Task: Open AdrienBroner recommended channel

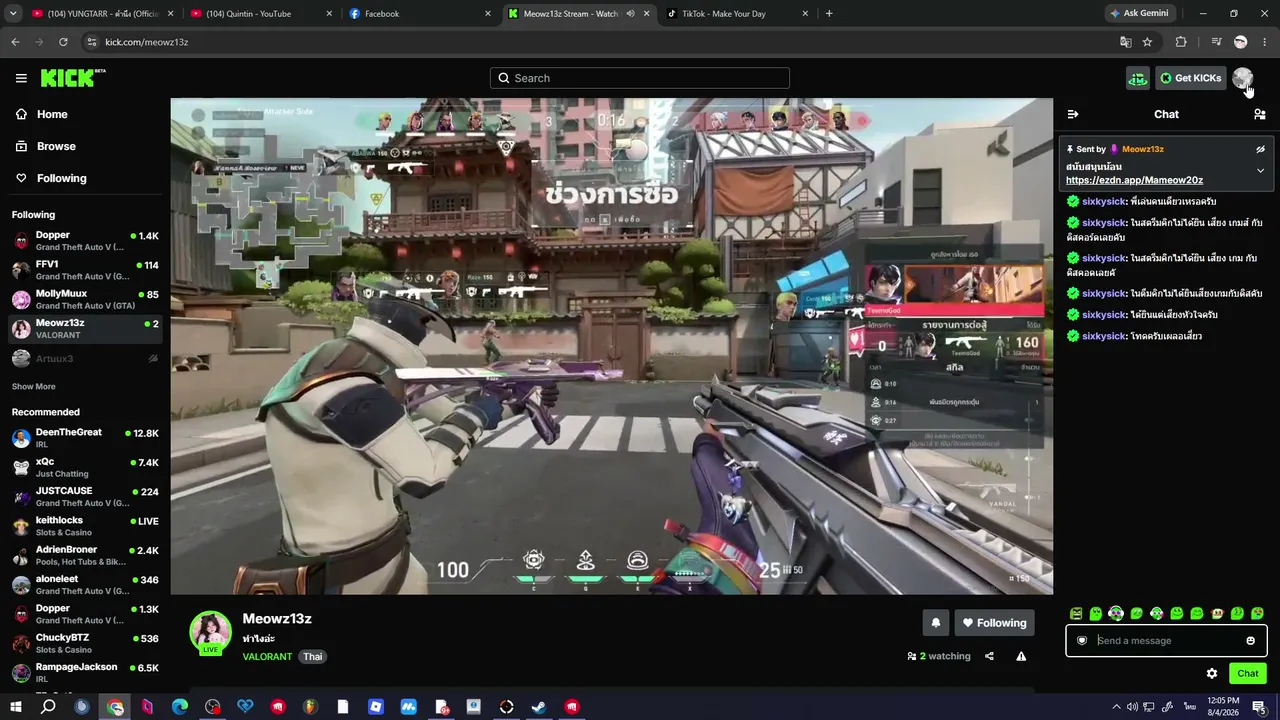Action: pos(85,556)
